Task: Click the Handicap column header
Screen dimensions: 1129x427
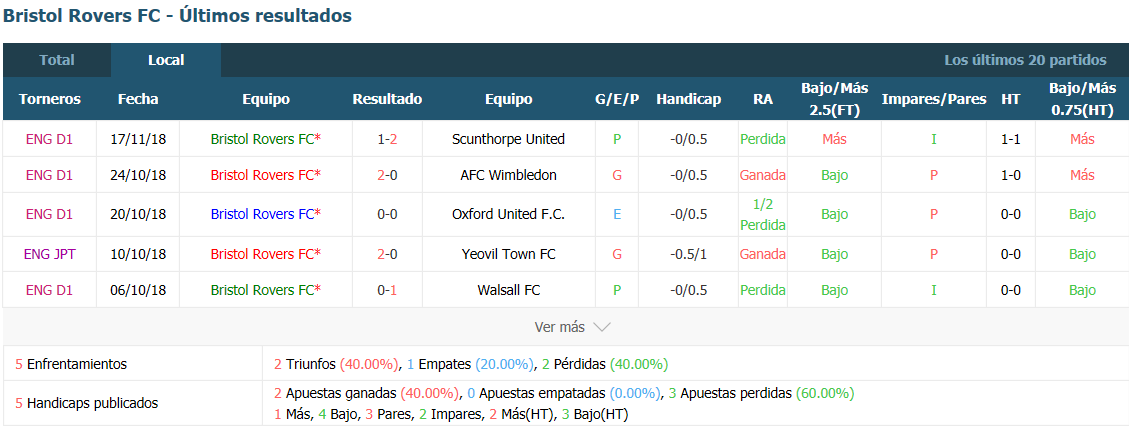Action: [688, 99]
